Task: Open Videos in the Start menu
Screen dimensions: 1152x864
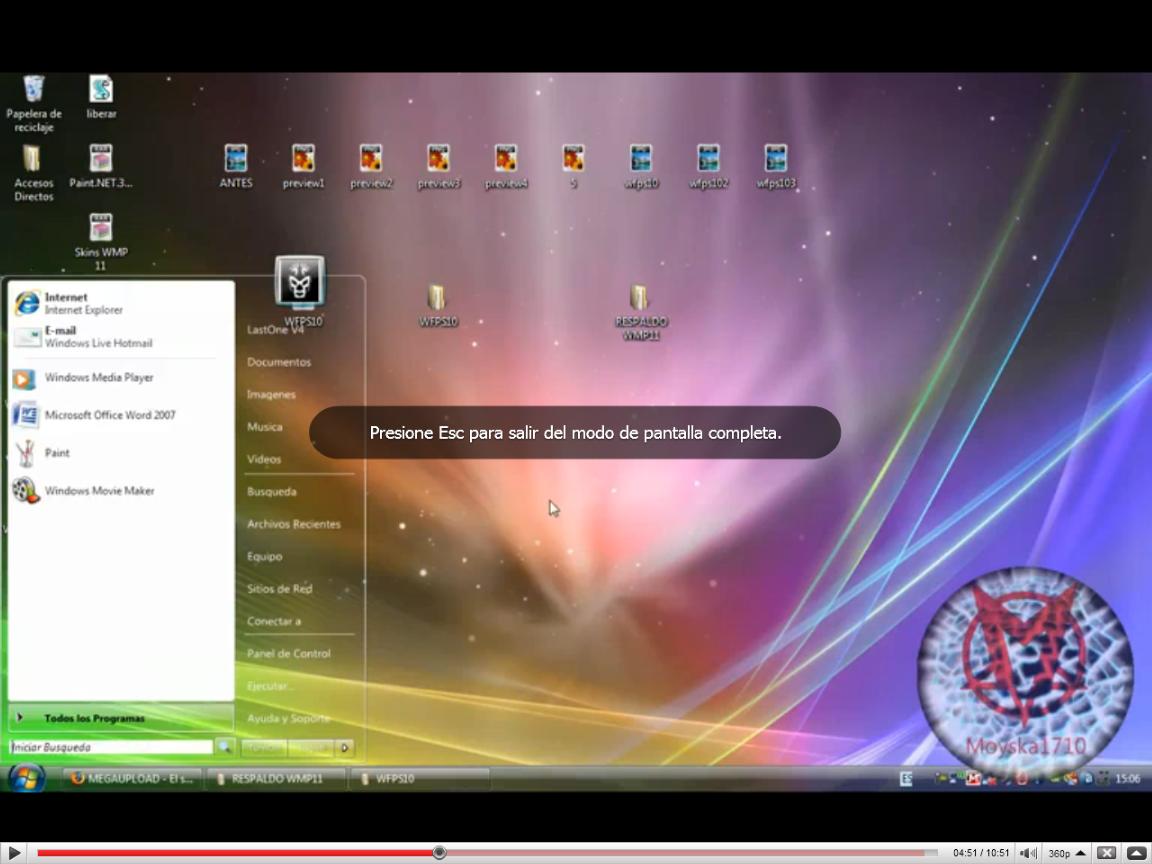Action: click(x=264, y=459)
